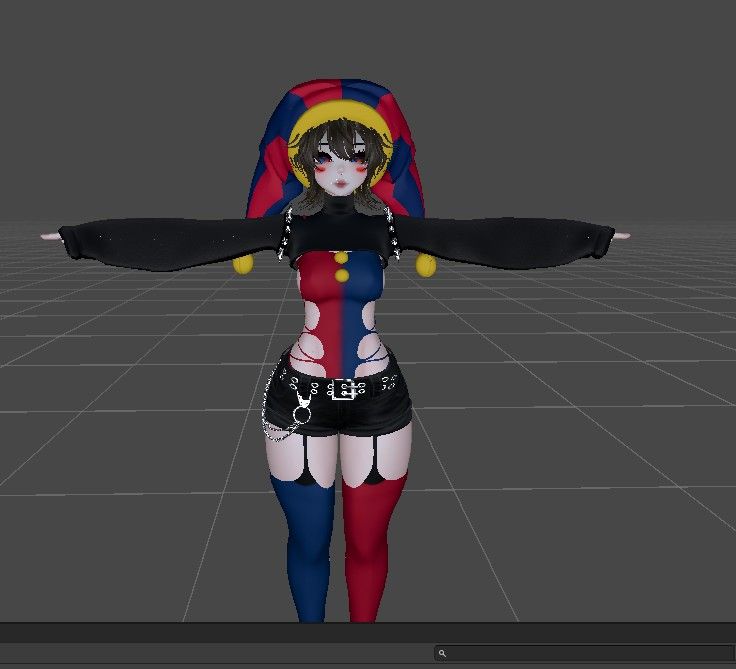The height and width of the screenshot is (669, 736).
Task: Click the hand at far left
Action: point(51,237)
